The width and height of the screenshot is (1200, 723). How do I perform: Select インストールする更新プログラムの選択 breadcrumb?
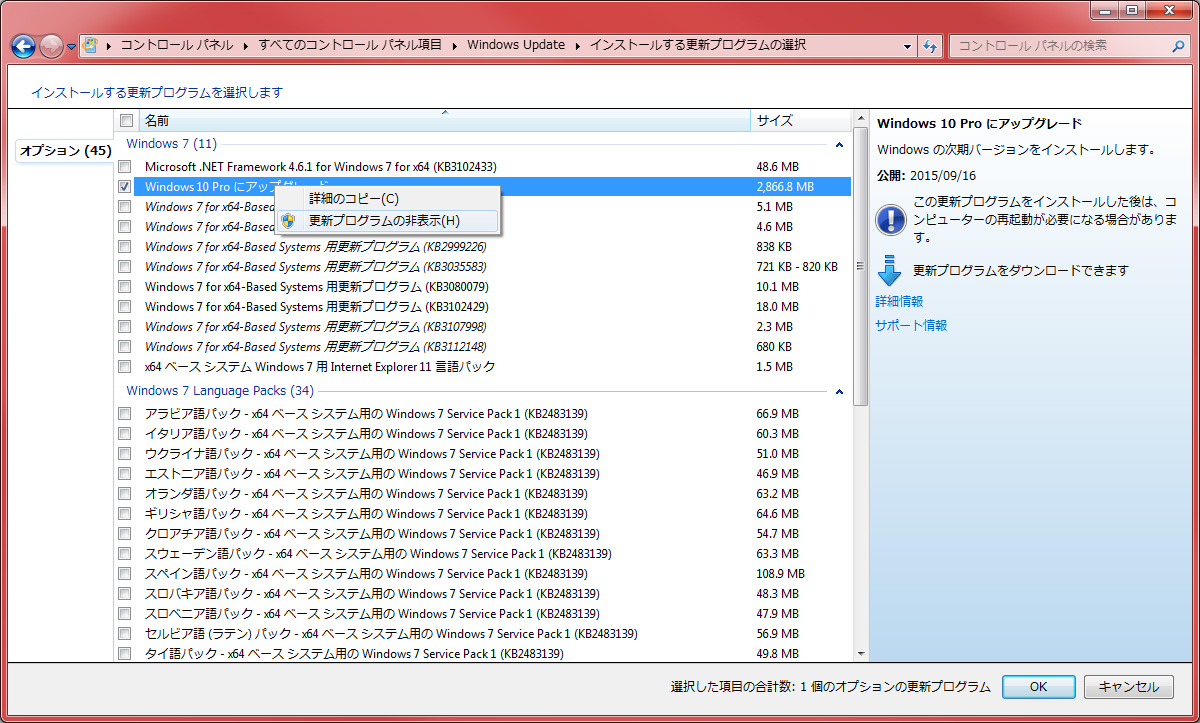coord(697,45)
